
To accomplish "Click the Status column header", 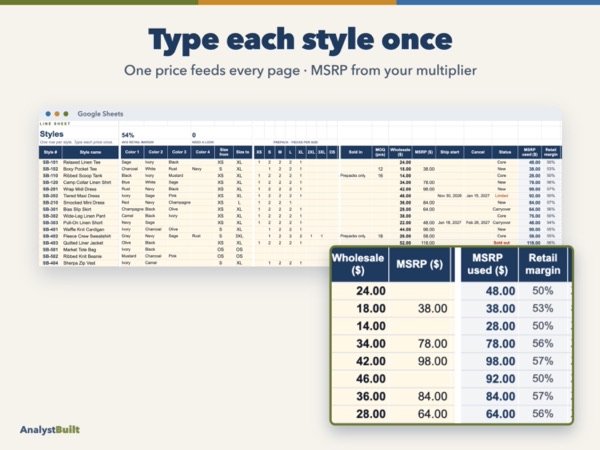I will [505, 152].
